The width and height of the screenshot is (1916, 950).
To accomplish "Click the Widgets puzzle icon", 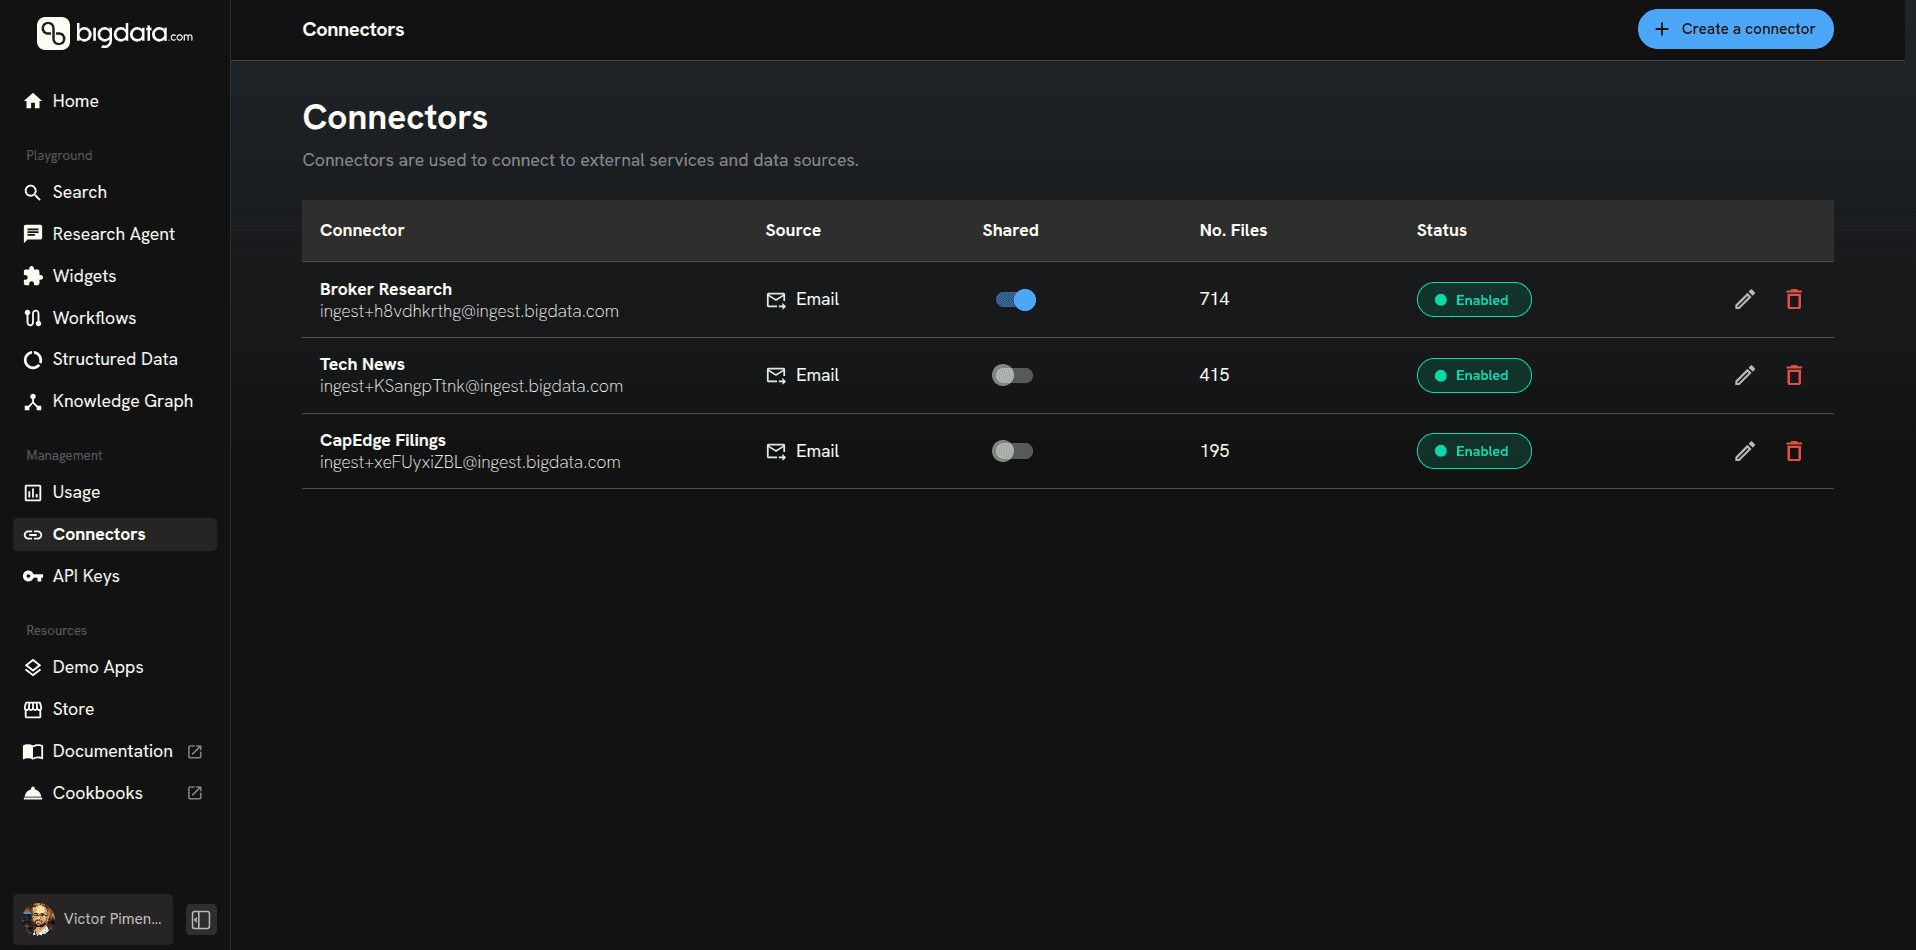I will pyautogui.click(x=33, y=276).
